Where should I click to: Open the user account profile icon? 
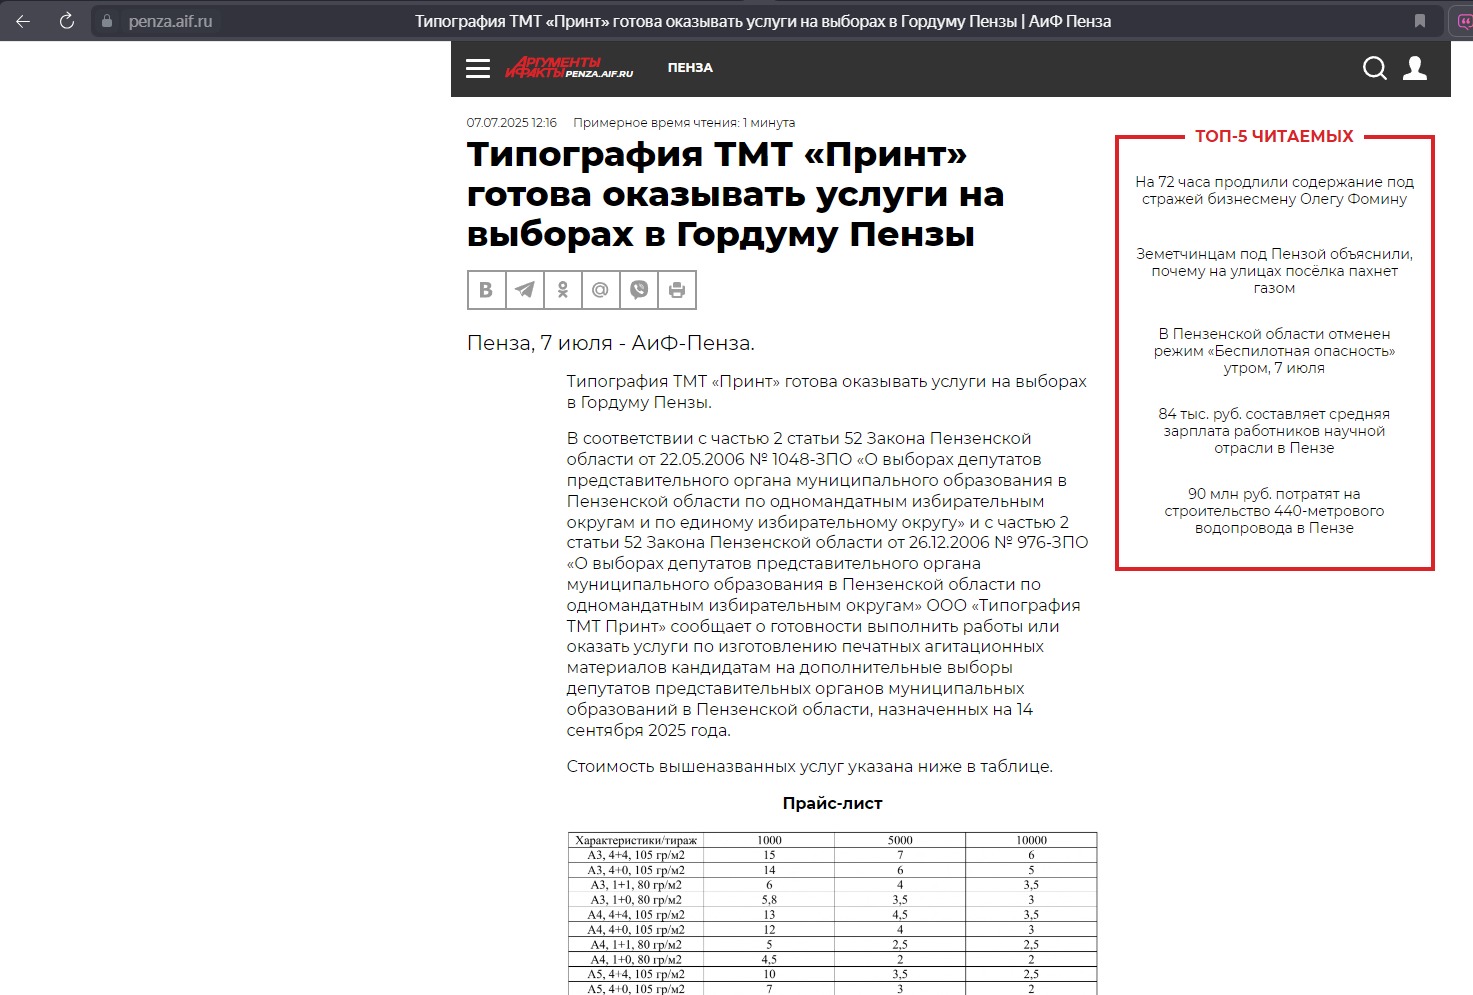(x=1415, y=68)
